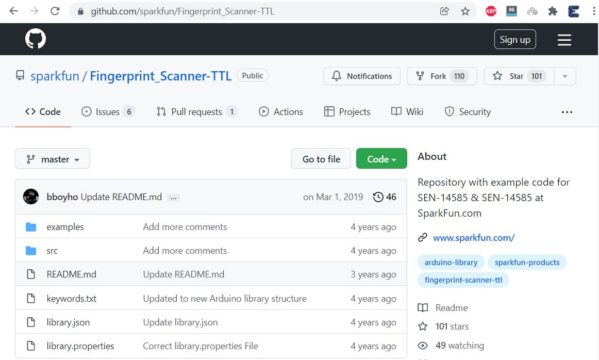Image resolution: width=599 pixels, height=360 pixels.
Task: Open the src folder
Action: pos(52,251)
